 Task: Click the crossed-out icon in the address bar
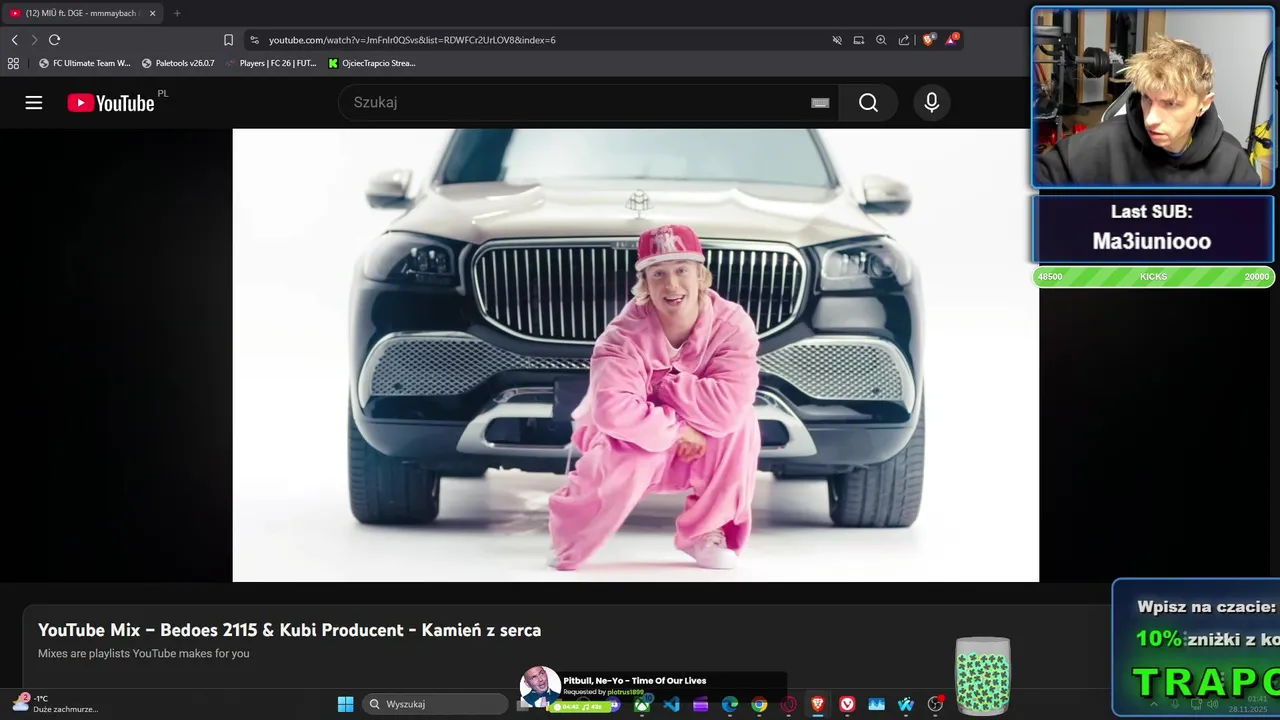(837, 40)
